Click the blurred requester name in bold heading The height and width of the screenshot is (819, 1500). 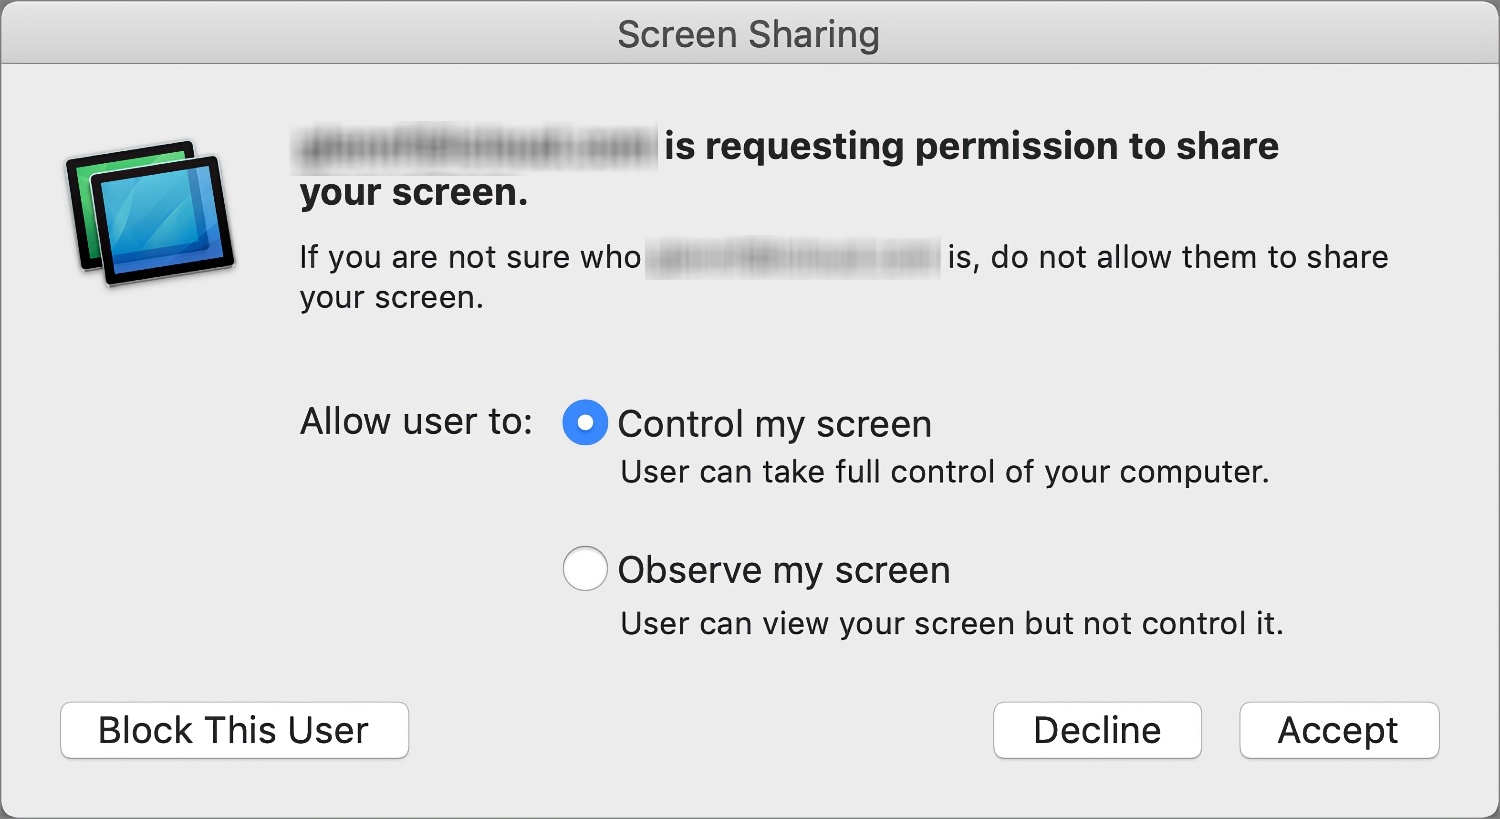point(476,148)
